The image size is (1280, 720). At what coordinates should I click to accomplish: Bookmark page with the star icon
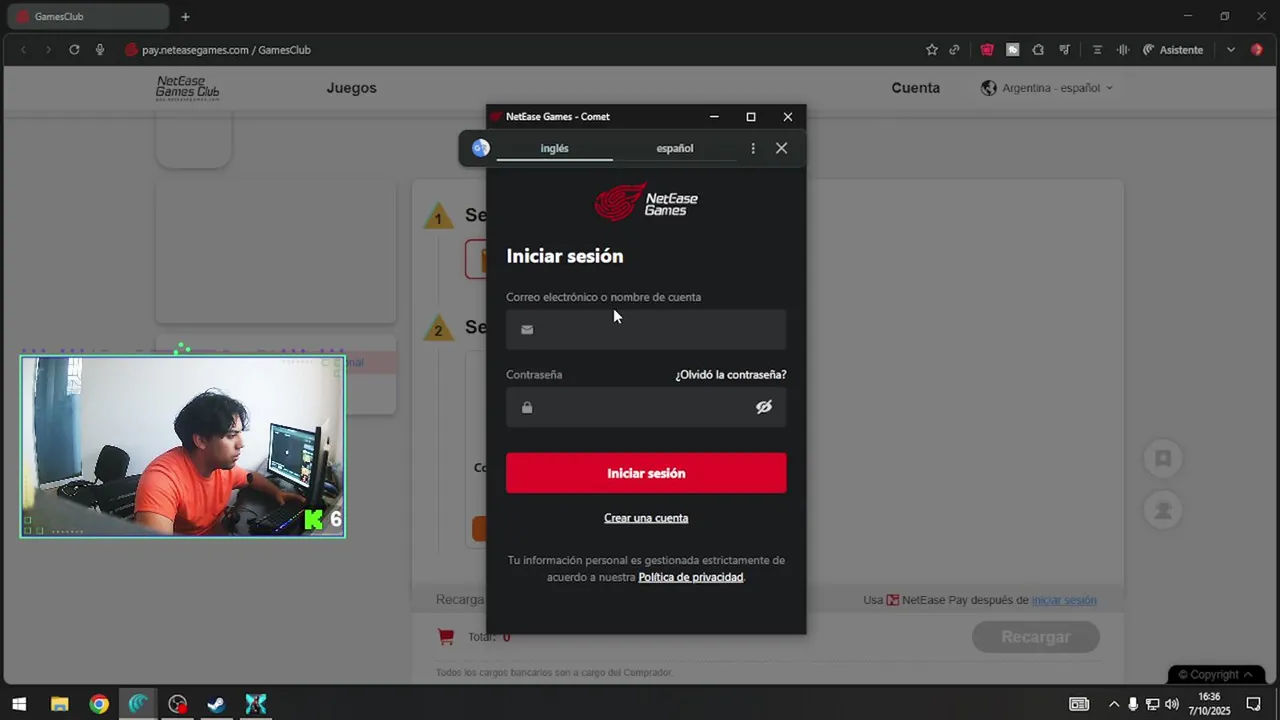click(x=932, y=50)
